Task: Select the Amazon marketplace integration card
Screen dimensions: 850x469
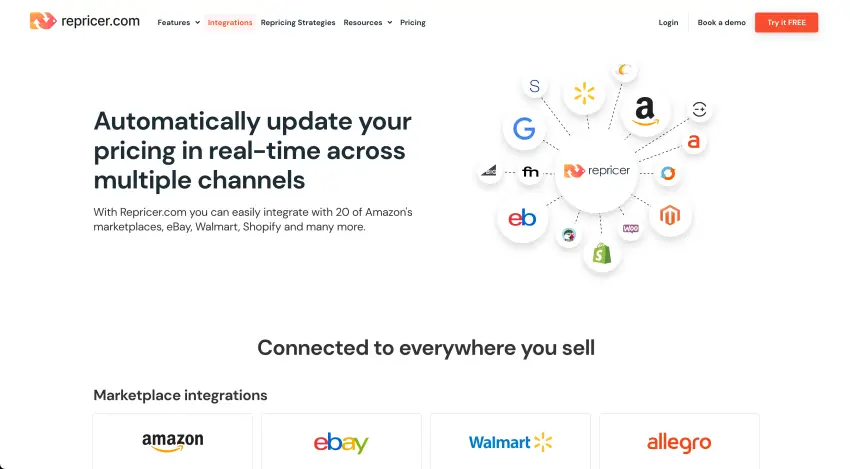Action: point(172,441)
